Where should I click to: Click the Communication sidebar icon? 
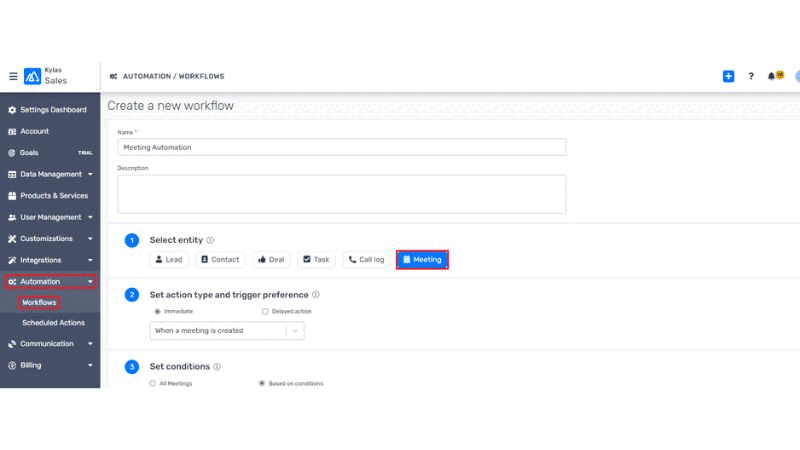12,344
